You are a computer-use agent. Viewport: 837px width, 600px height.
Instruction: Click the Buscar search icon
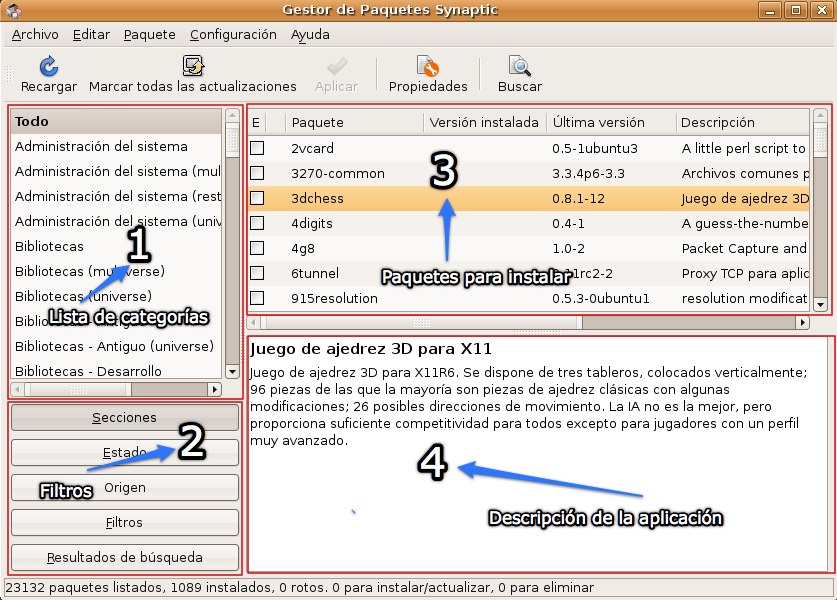pos(519,67)
